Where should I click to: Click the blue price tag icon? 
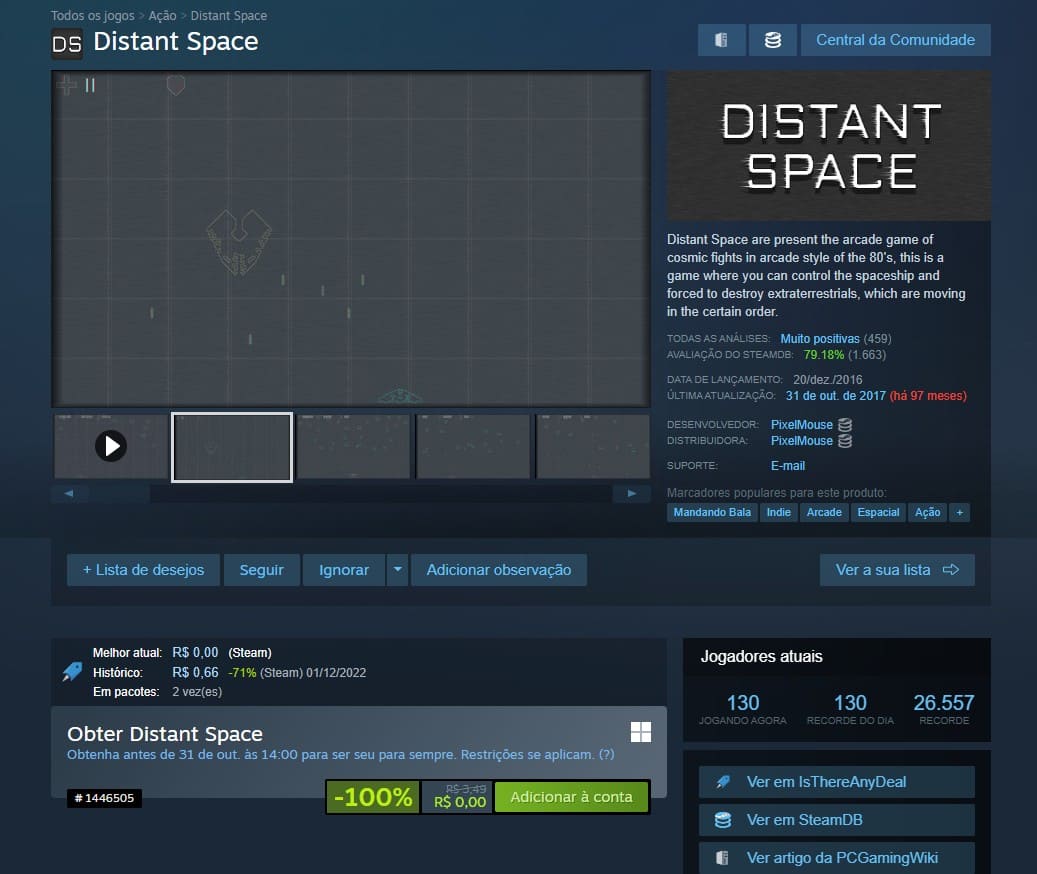[72, 672]
